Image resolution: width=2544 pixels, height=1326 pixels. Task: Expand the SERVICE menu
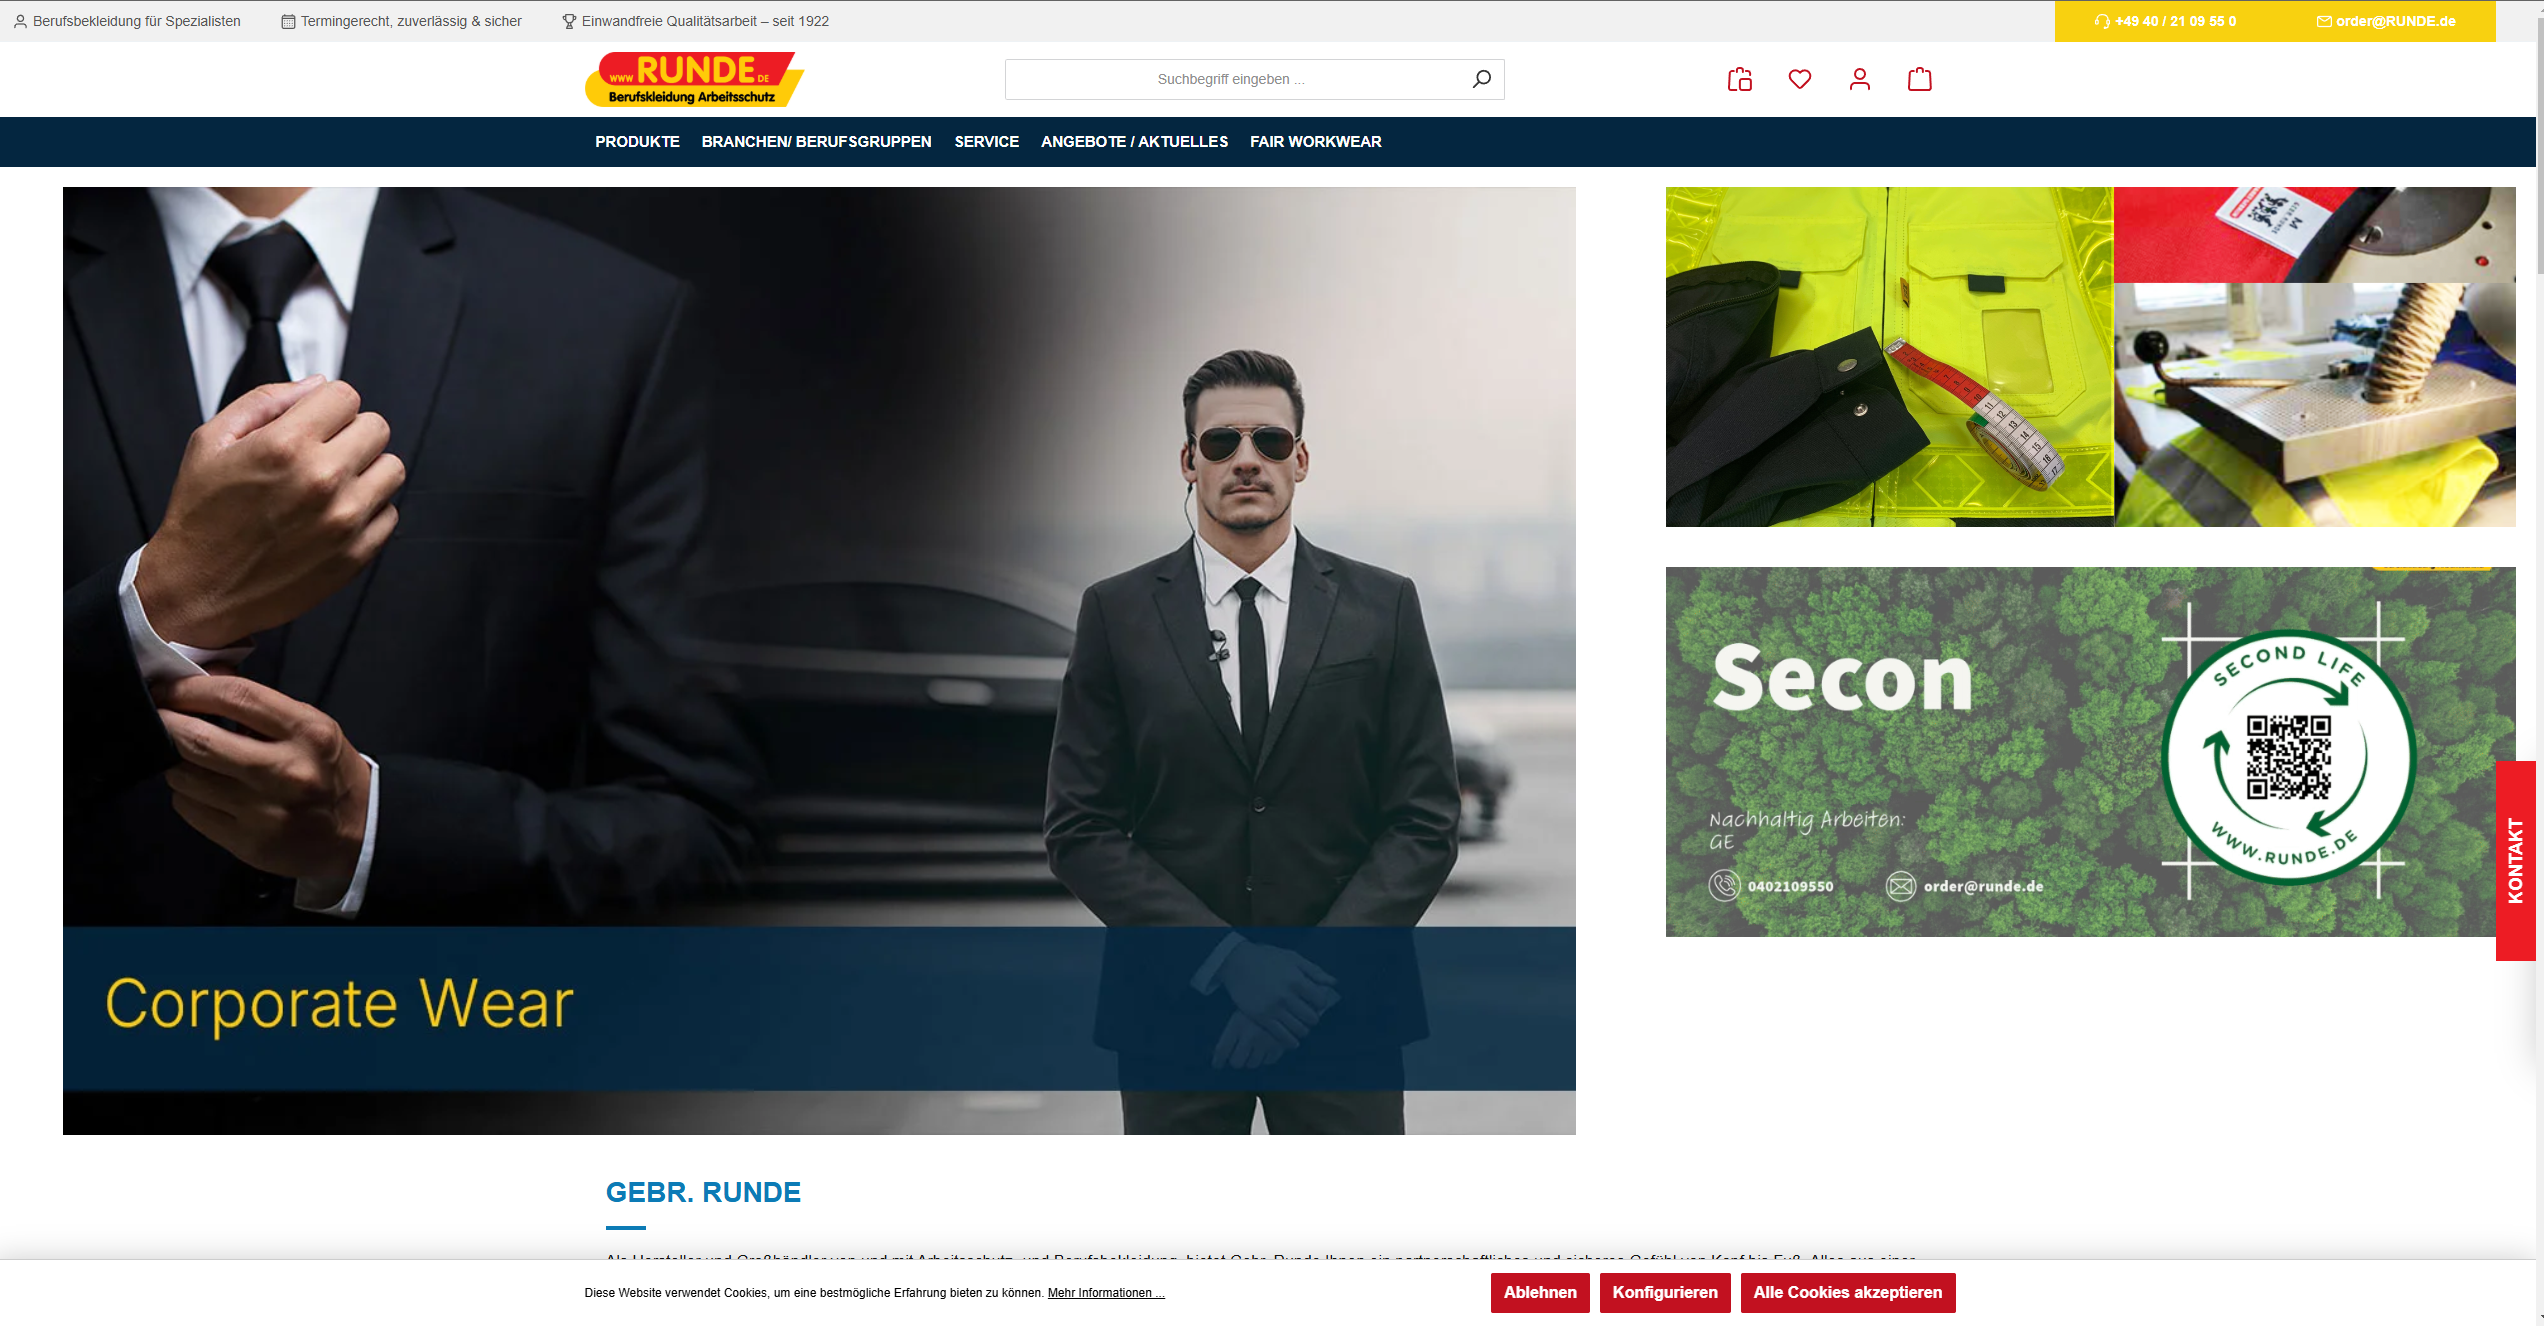coord(986,142)
